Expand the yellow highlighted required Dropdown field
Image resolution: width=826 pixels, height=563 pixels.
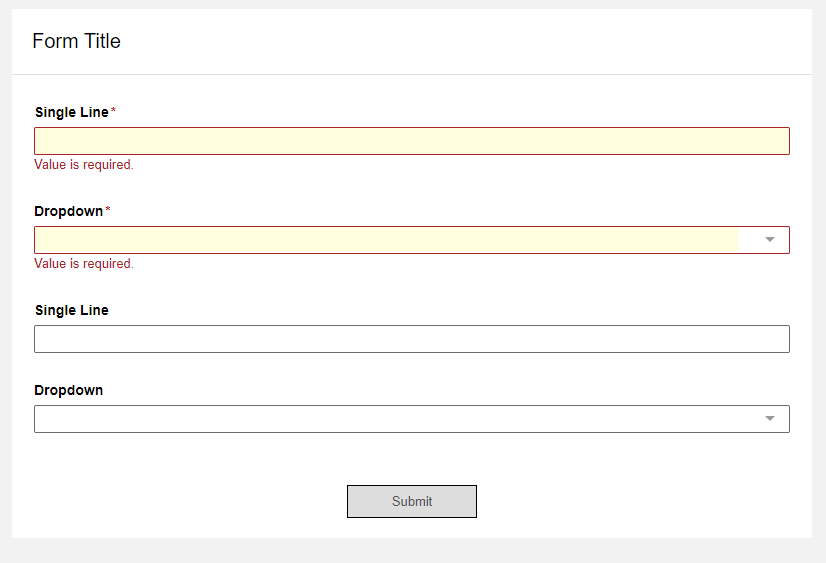(412, 240)
